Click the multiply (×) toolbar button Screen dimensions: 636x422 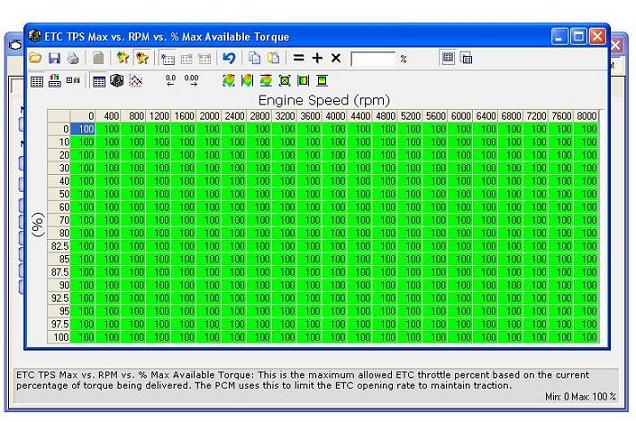336,59
